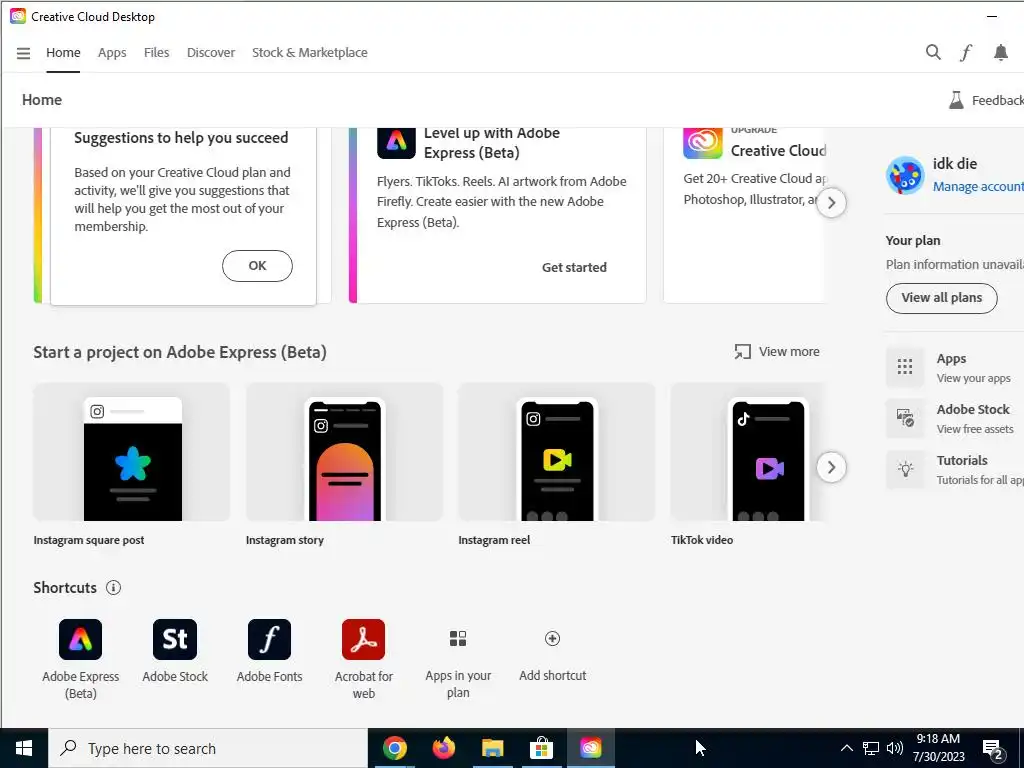Click the Shortcuts info icon
The width and height of the screenshot is (1024, 768).
point(113,588)
